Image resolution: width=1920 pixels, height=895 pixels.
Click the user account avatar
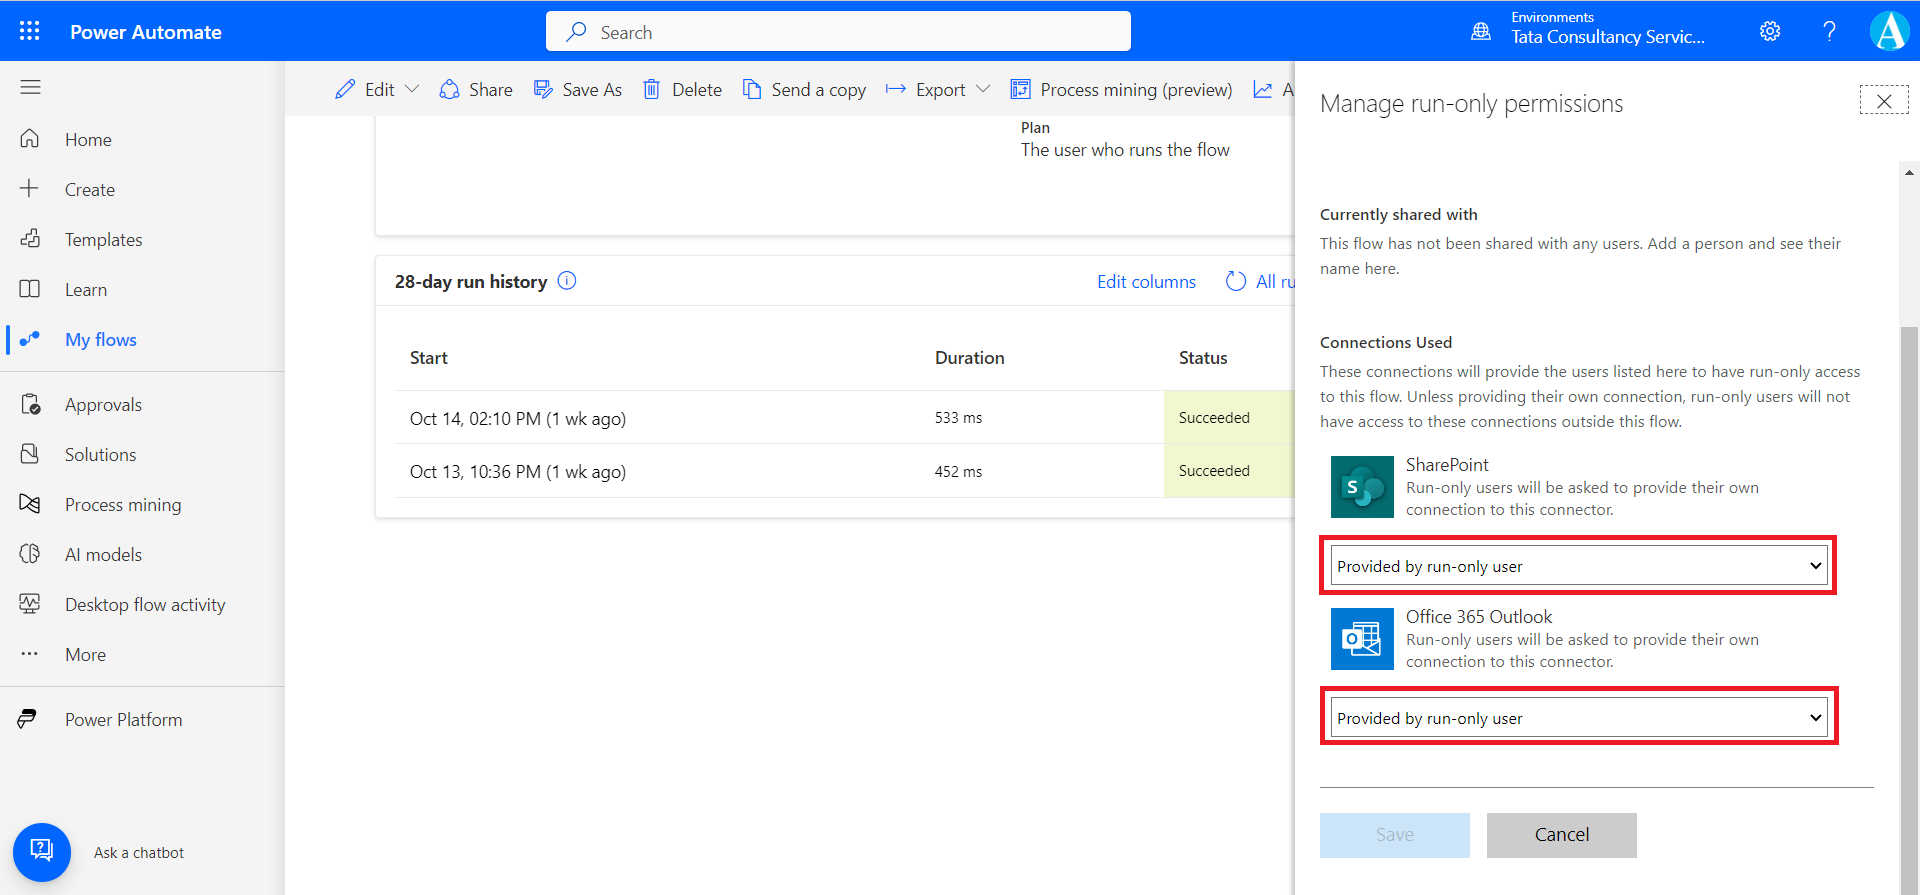click(1889, 31)
